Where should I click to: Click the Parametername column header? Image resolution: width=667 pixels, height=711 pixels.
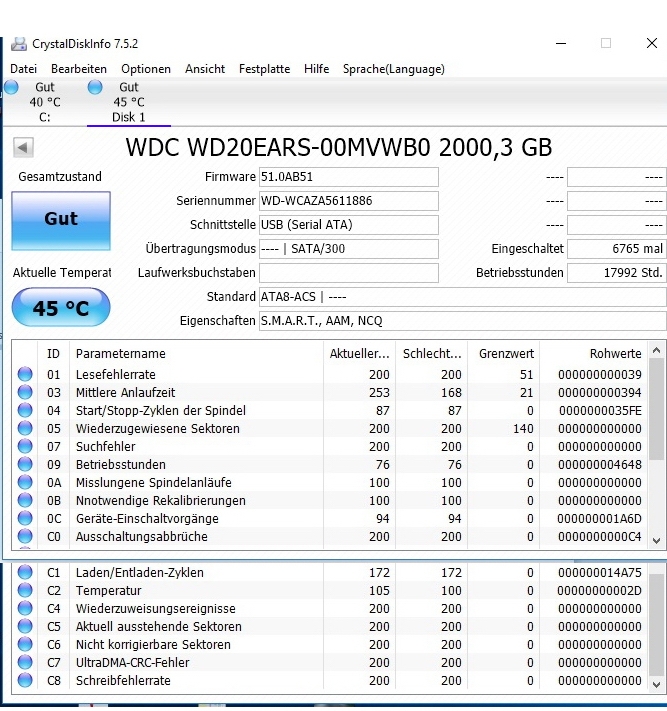click(196, 354)
